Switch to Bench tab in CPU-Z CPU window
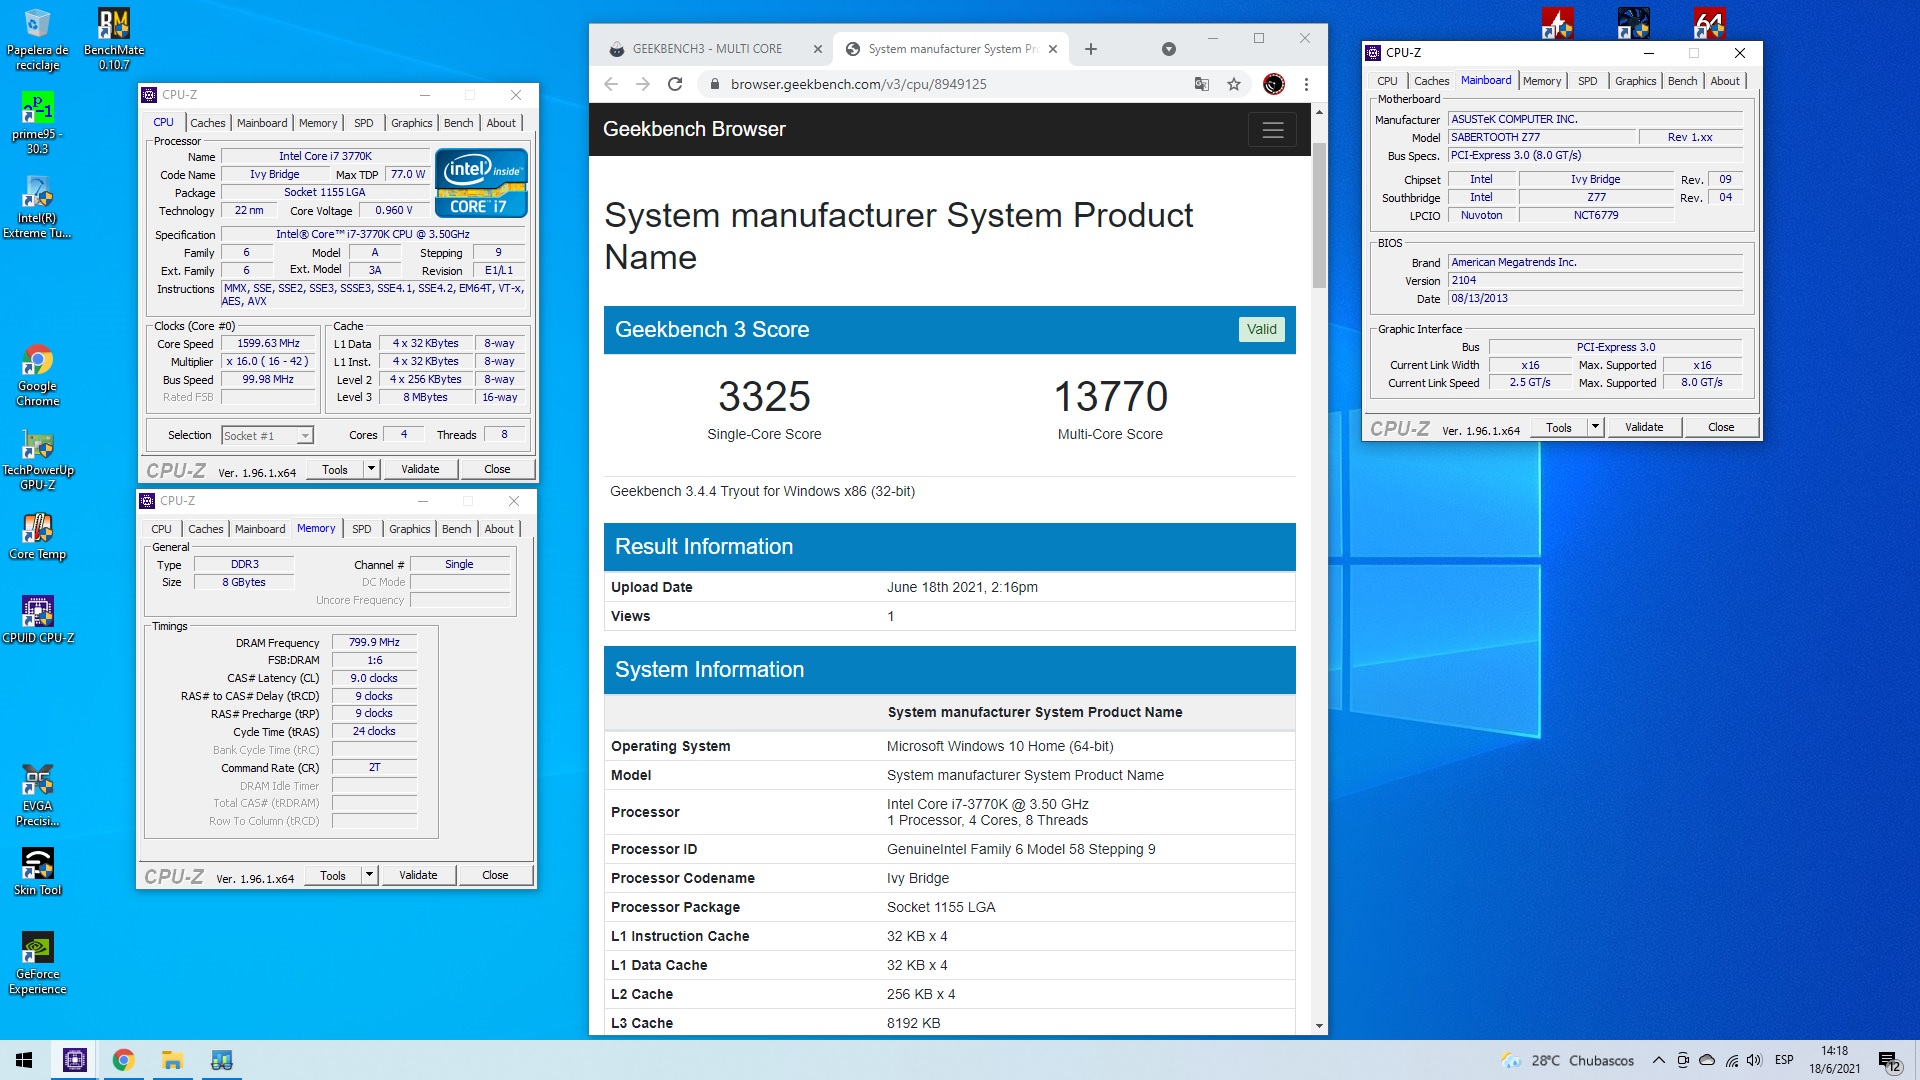1920x1080 pixels. [459, 123]
